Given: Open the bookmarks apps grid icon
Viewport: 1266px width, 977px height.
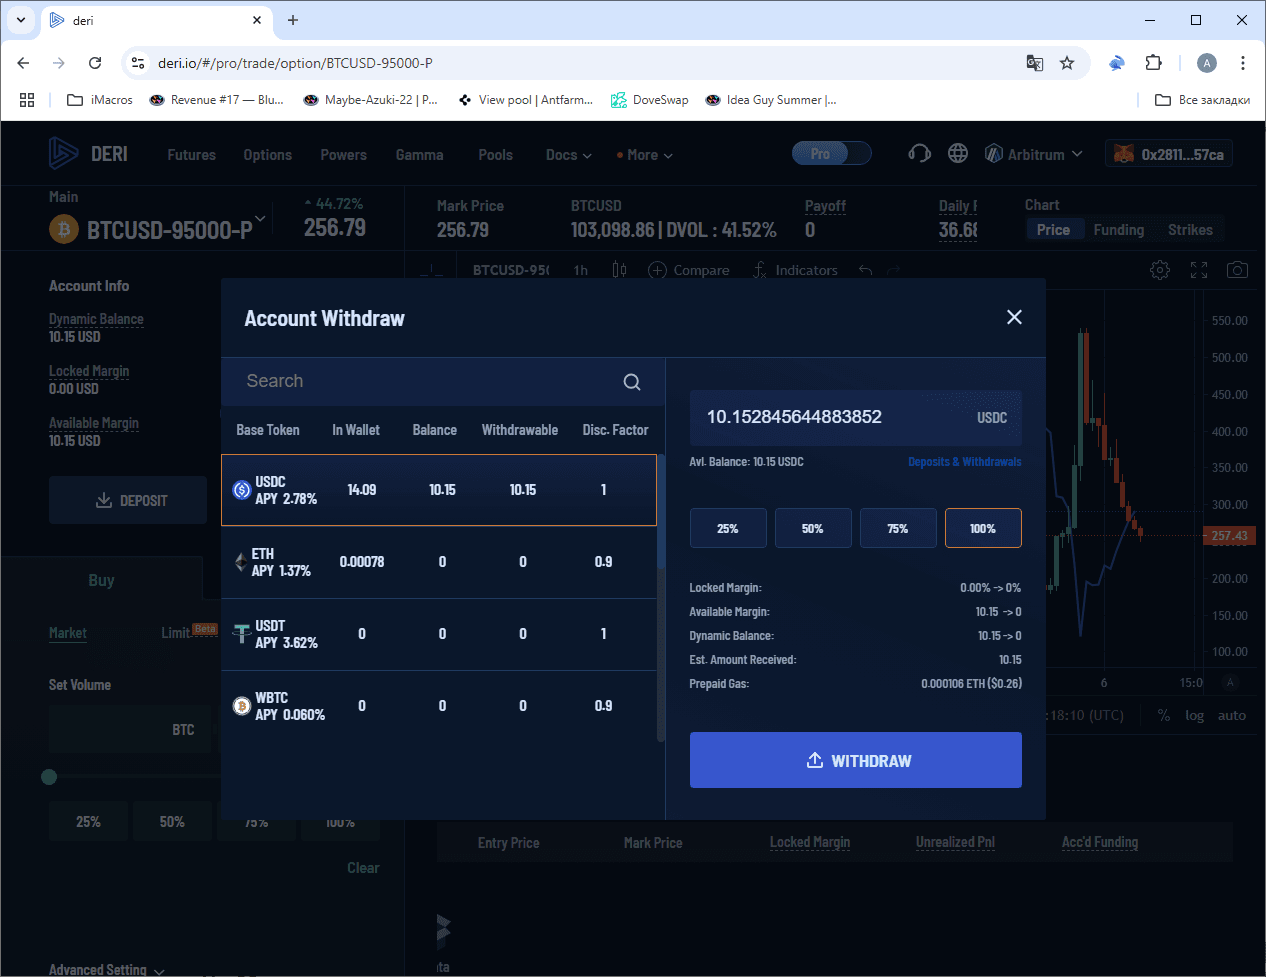Looking at the screenshot, I should pos(27,100).
